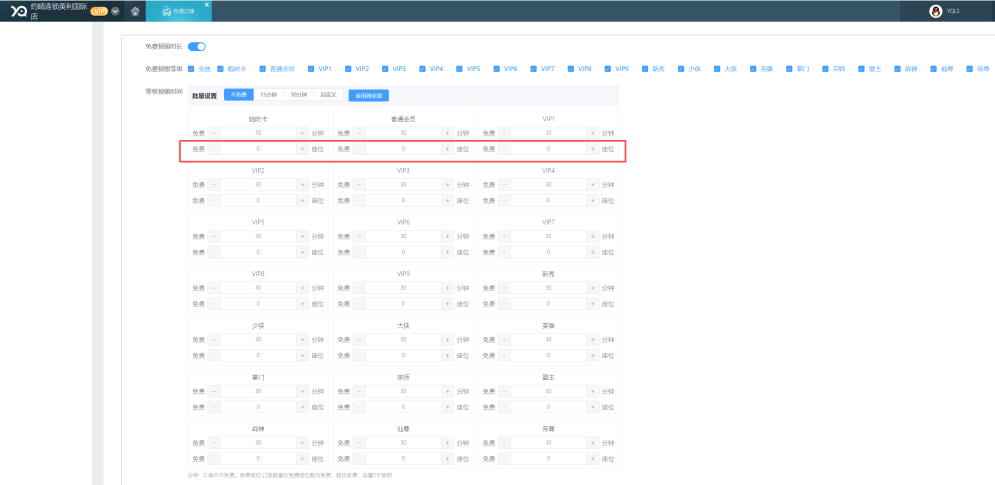The height and width of the screenshot is (485, 995).
Task: Click the 应用到全部 button
Action: coord(369,95)
